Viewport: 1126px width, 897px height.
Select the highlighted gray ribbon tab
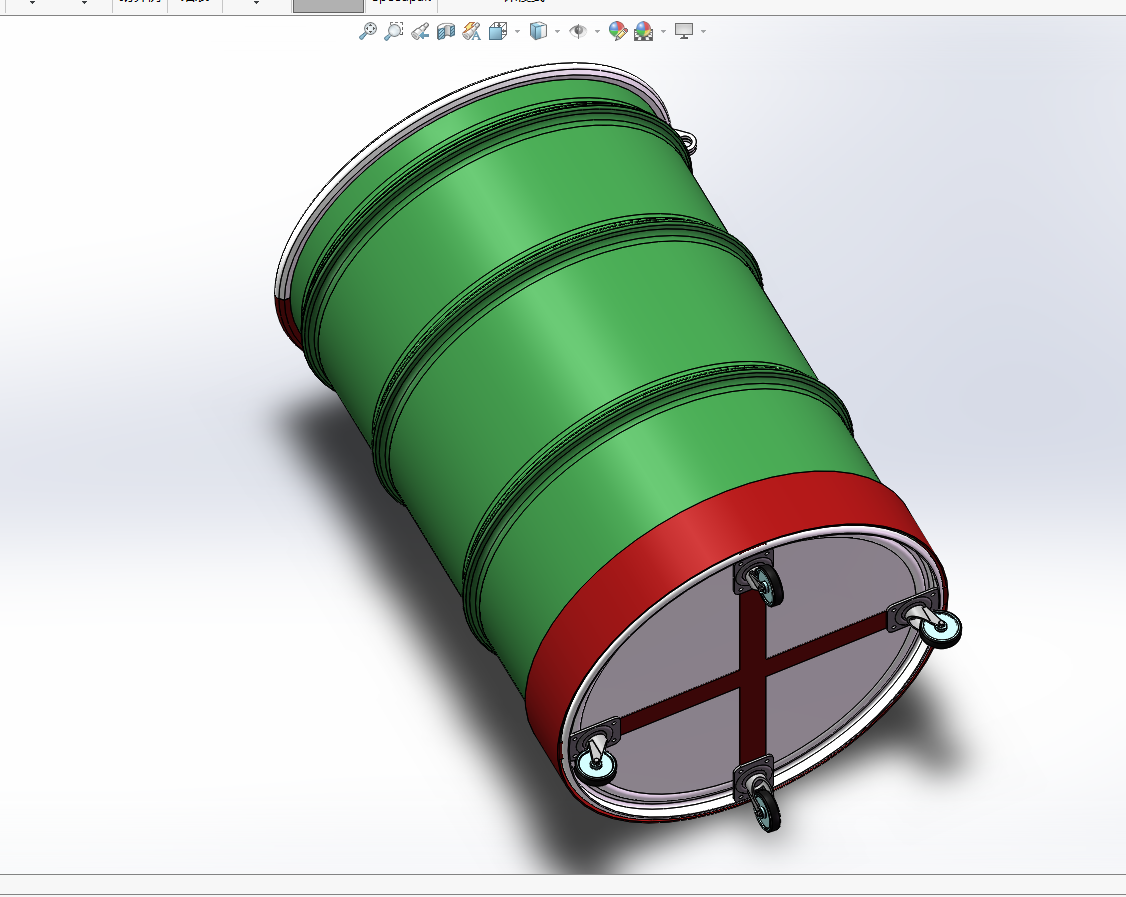pos(327,5)
